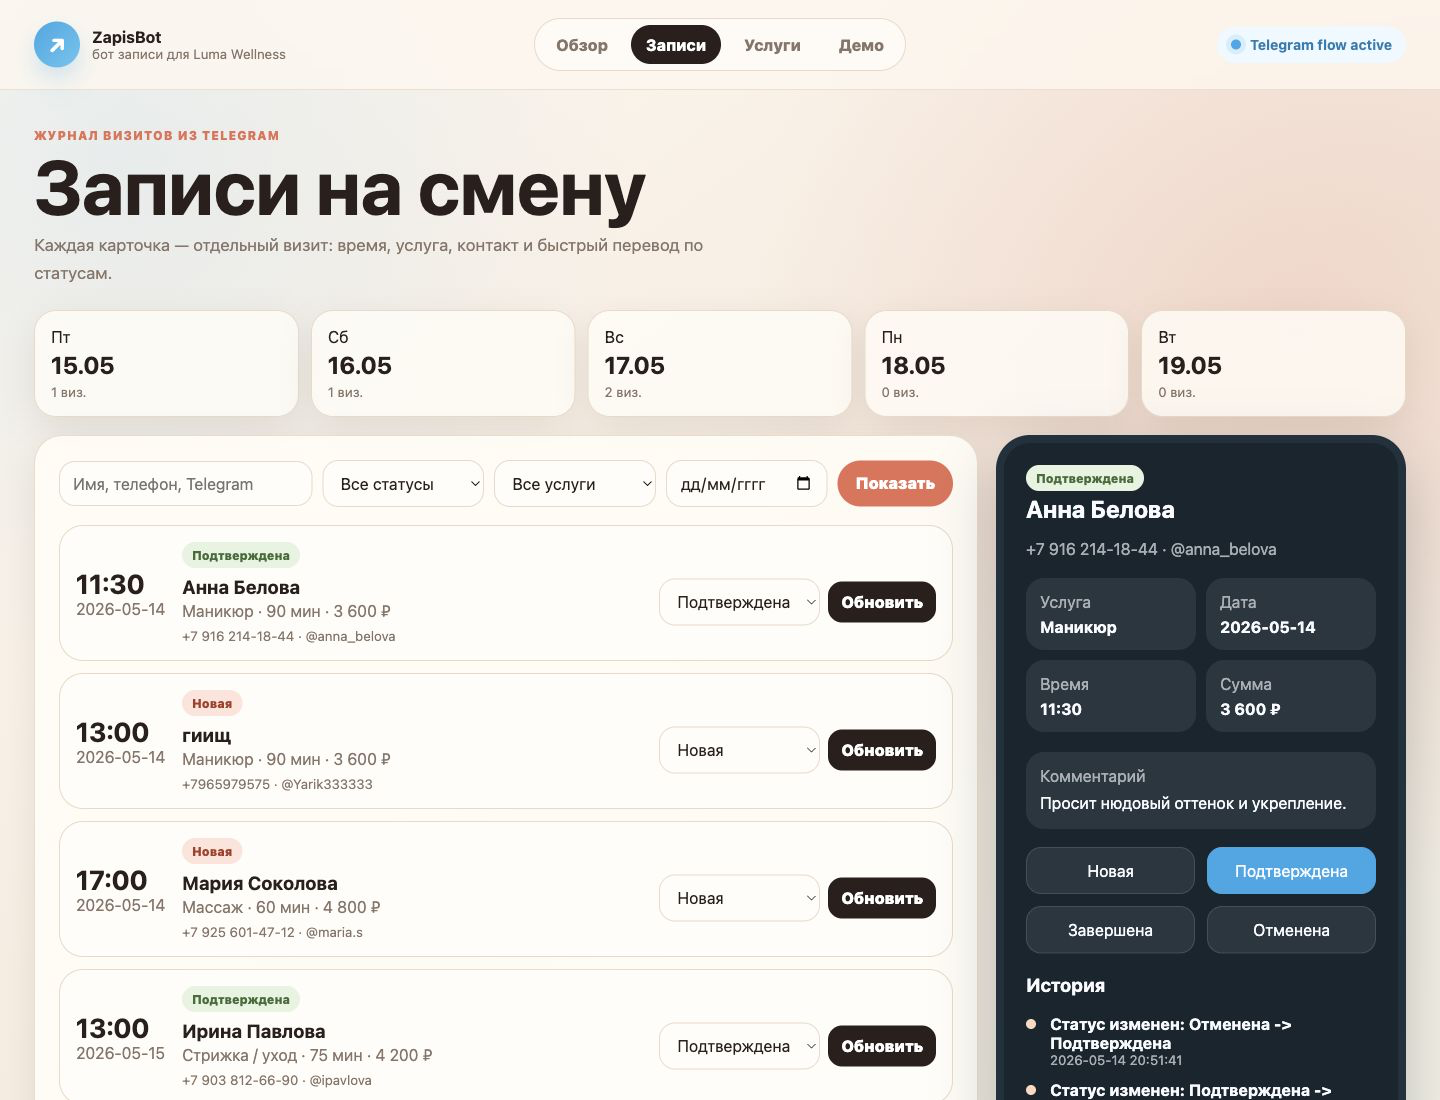Set status to Отменена in details panel
Screen dimensions: 1440x1100
click(x=1291, y=930)
